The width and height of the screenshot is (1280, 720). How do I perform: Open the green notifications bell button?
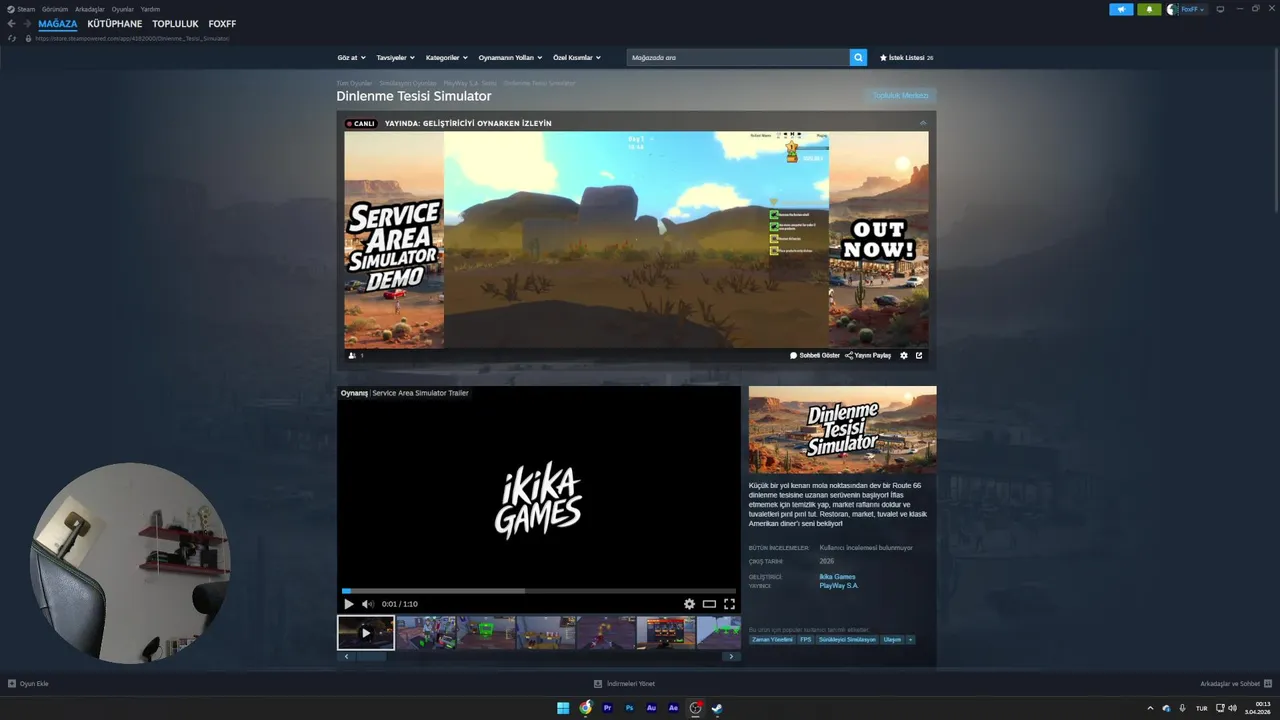1149,9
